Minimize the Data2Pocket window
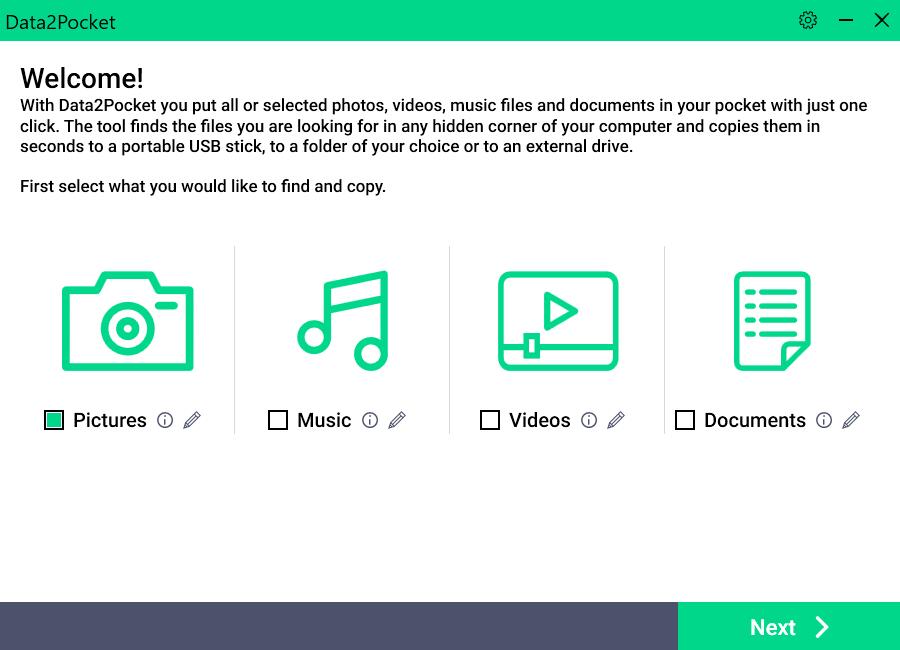This screenshot has width=900, height=650. (x=846, y=20)
